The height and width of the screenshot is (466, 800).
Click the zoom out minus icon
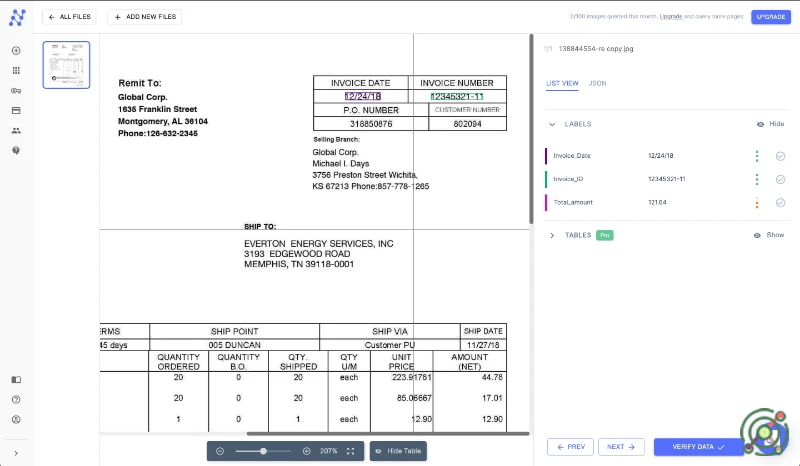(219, 451)
